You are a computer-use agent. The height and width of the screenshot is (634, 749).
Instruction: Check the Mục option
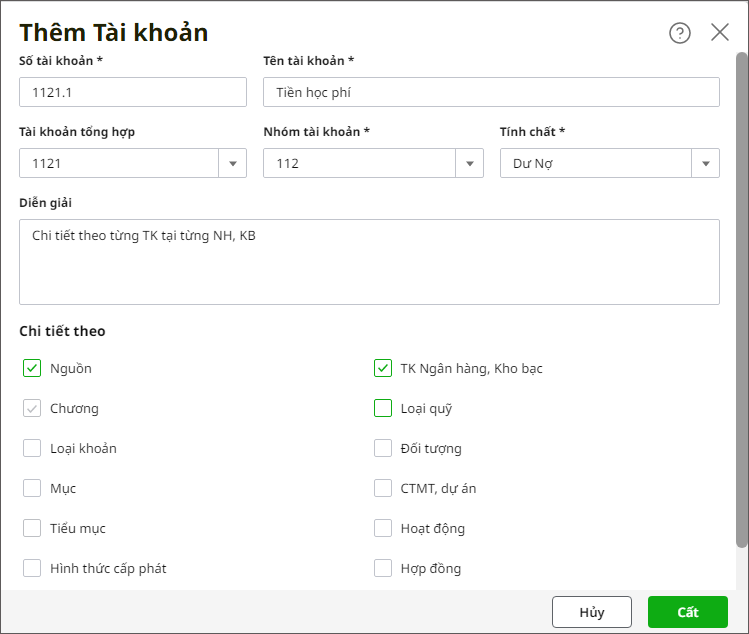[x=32, y=488]
